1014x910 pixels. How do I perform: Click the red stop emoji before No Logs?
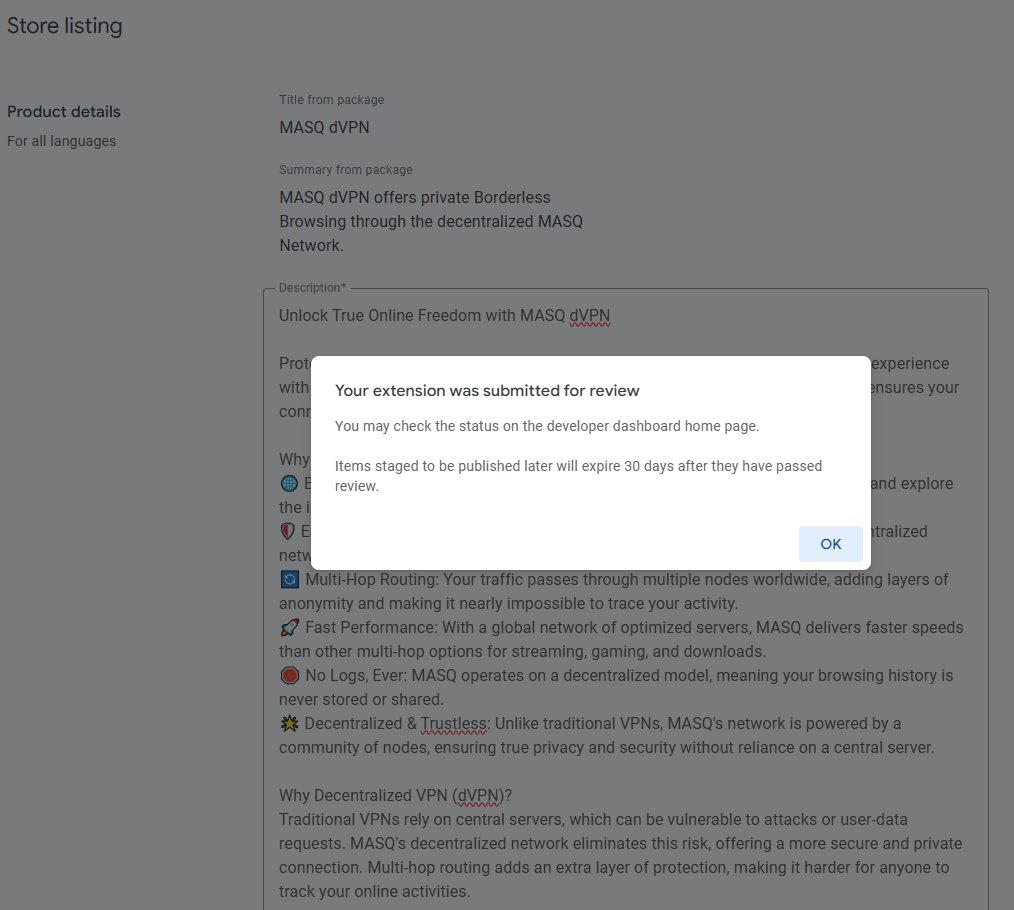pos(290,676)
